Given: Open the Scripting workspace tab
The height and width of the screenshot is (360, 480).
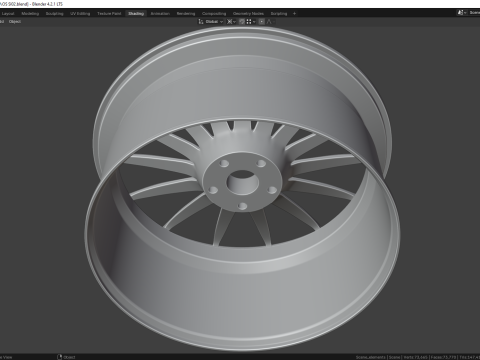Looking at the screenshot, I should (279, 14).
